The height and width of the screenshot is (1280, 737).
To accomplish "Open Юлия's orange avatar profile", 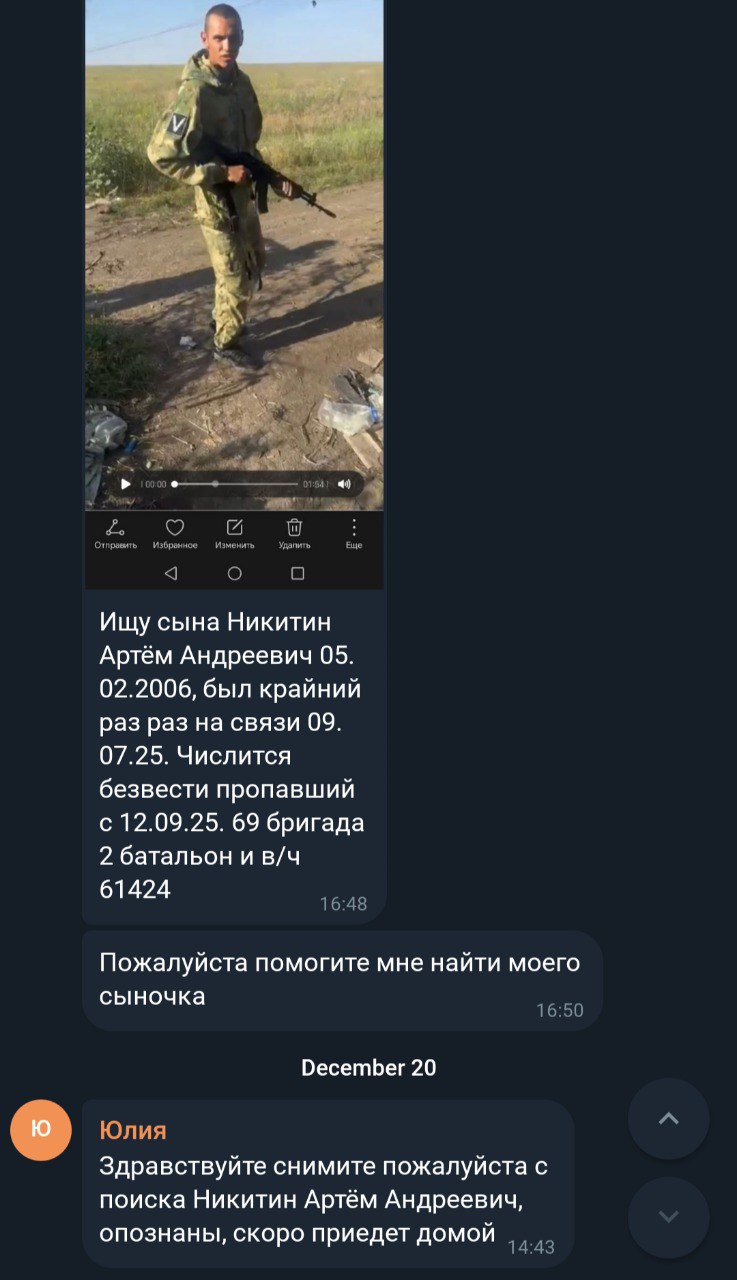I will [41, 1130].
